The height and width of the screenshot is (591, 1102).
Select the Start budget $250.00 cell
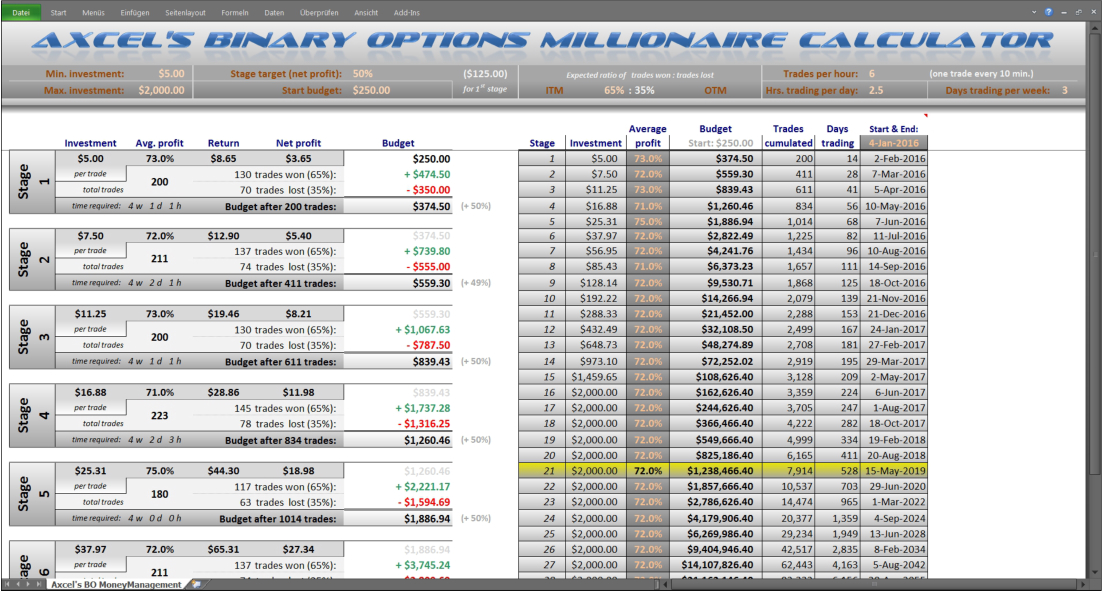372,90
